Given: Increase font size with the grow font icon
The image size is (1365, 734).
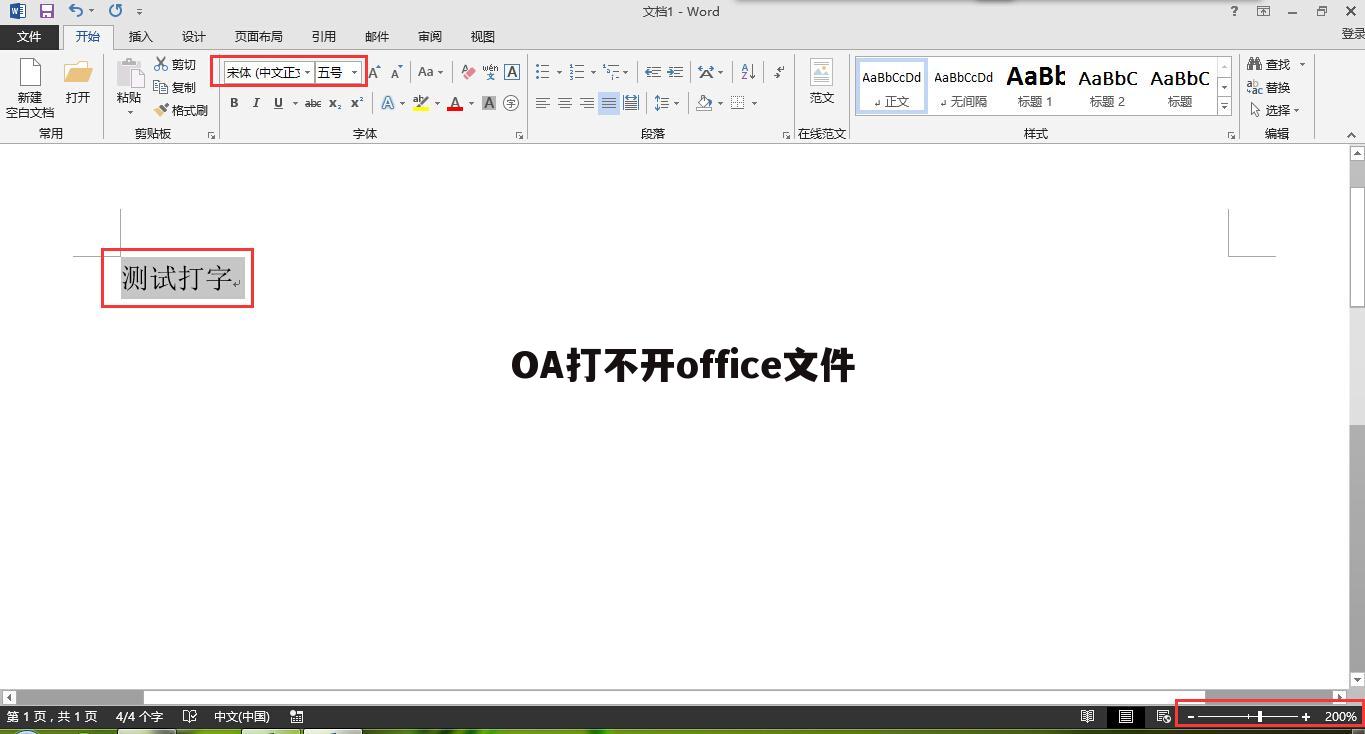Looking at the screenshot, I should [x=374, y=72].
